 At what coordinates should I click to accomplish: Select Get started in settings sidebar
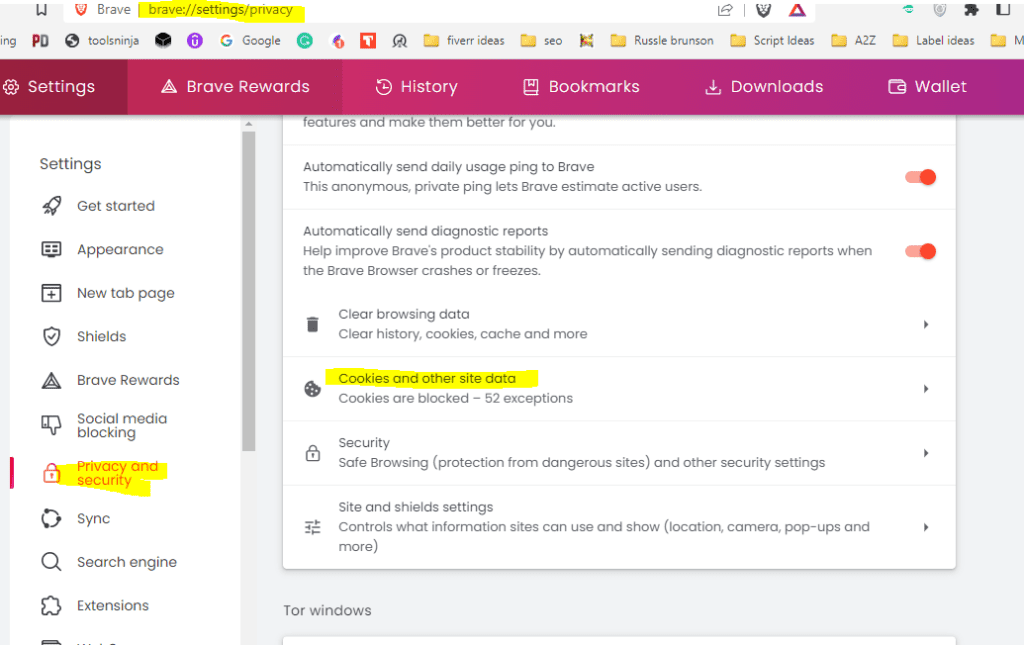98,206
